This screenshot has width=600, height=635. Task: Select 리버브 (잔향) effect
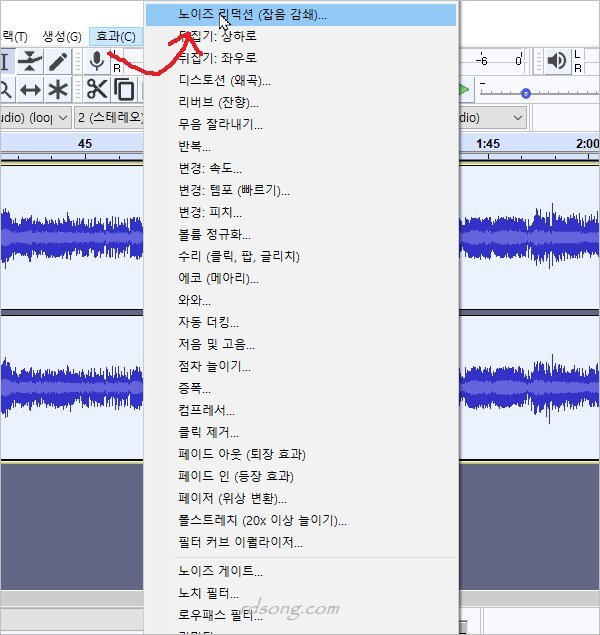coord(218,102)
